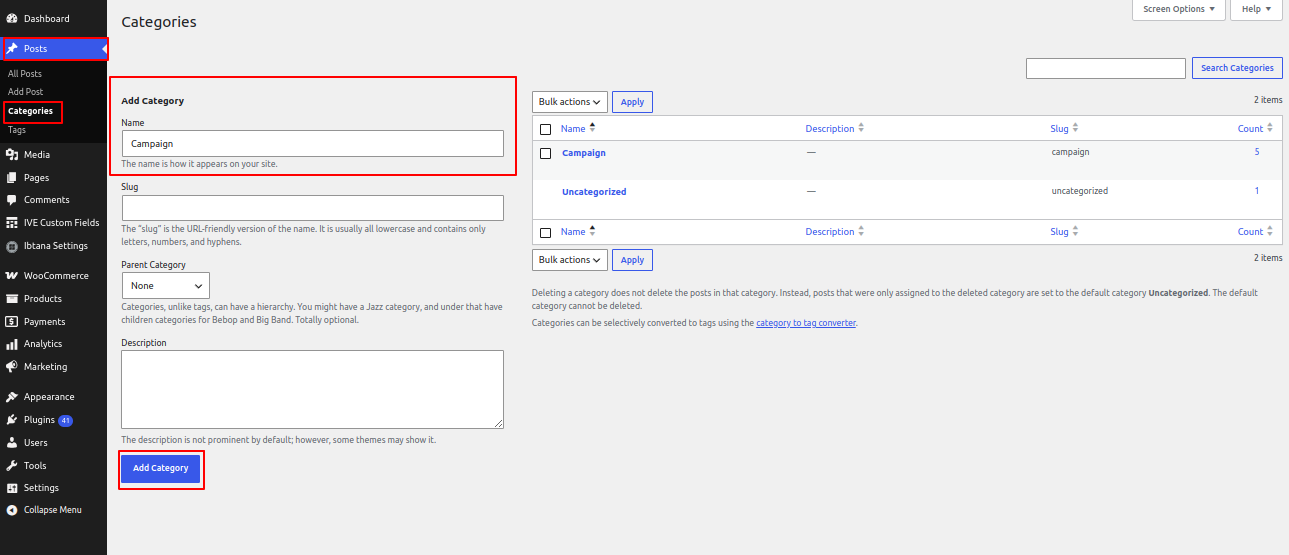Image resolution: width=1289 pixels, height=555 pixels.
Task: Click the Add Category button
Action: tap(161, 468)
